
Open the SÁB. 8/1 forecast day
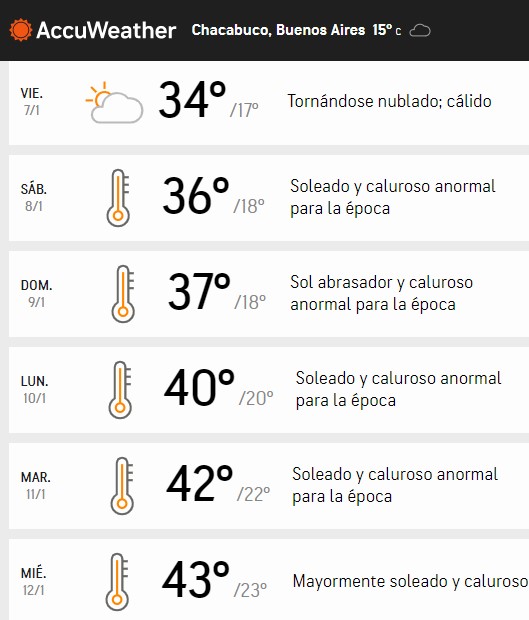coord(269,198)
